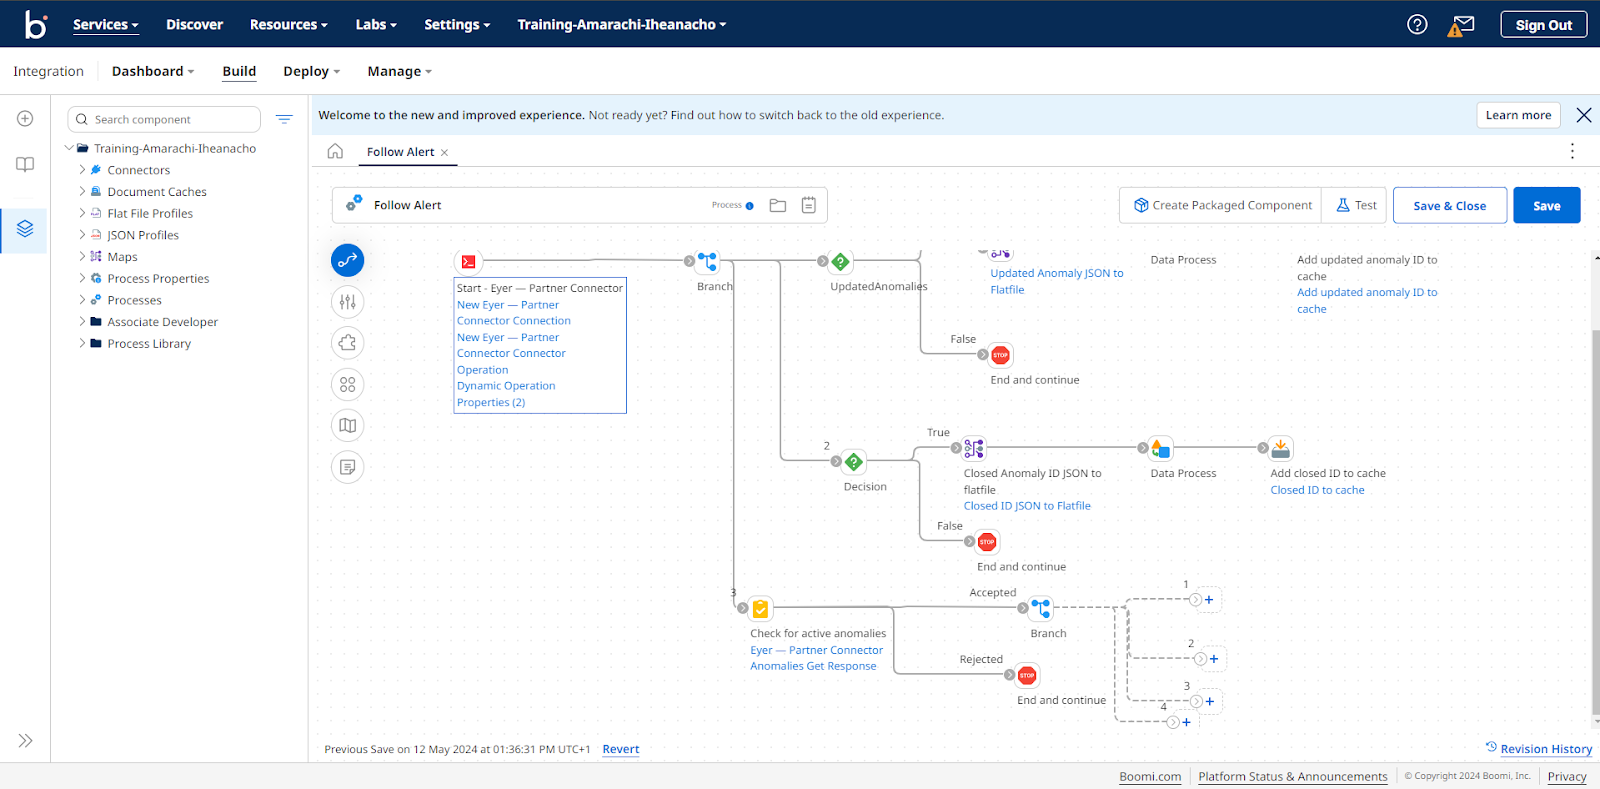
Task: Click the Test button
Action: [x=1355, y=205]
